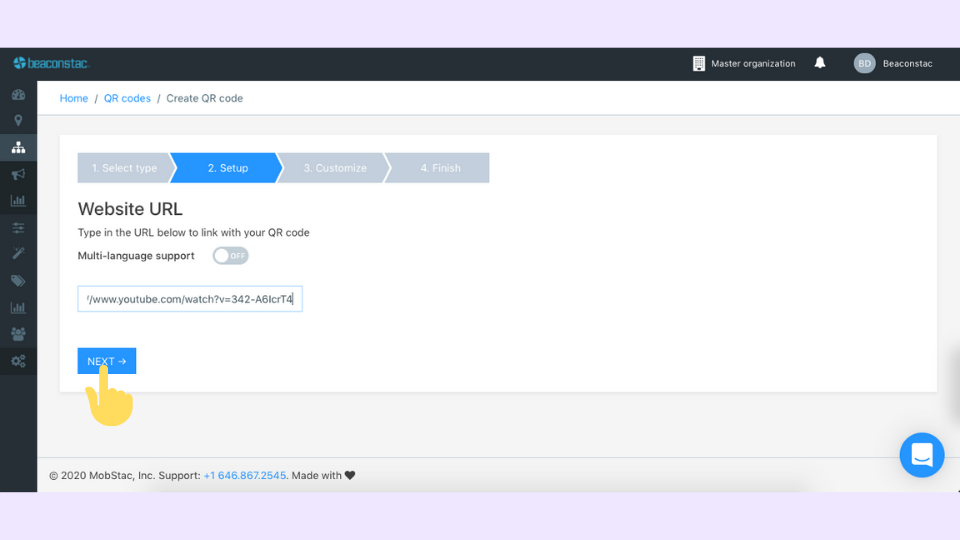Open the gears settings icon in sidebar

(18, 361)
